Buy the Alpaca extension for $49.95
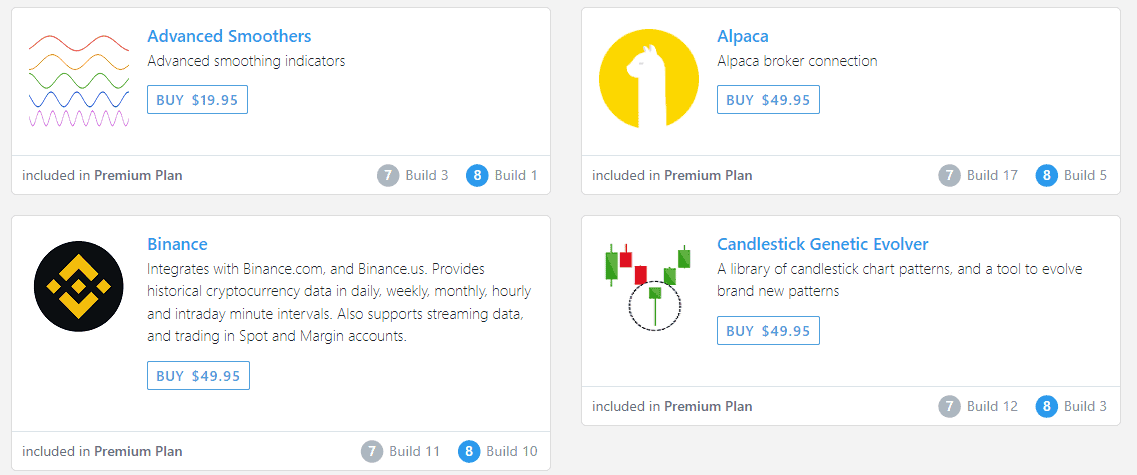Screen dimensions: 1137x475 768,100
